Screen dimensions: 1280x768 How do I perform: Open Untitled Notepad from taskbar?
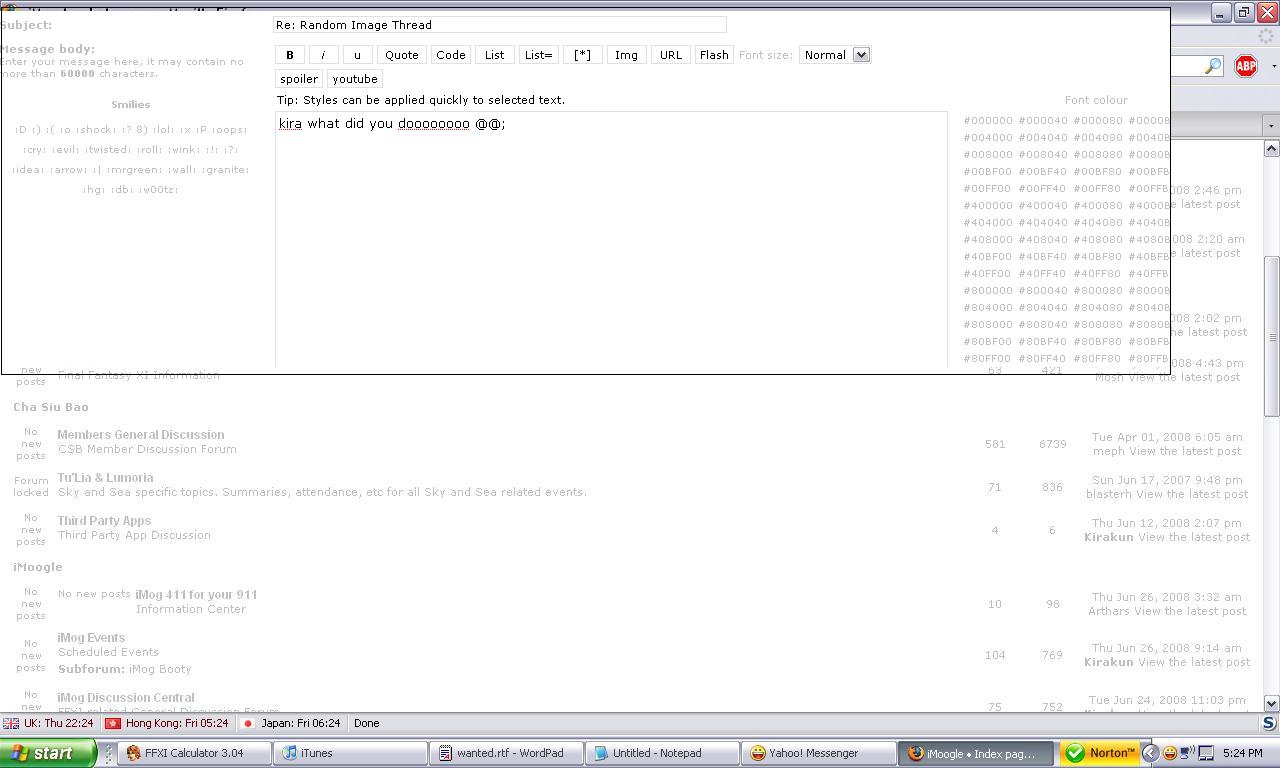(x=661, y=753)
